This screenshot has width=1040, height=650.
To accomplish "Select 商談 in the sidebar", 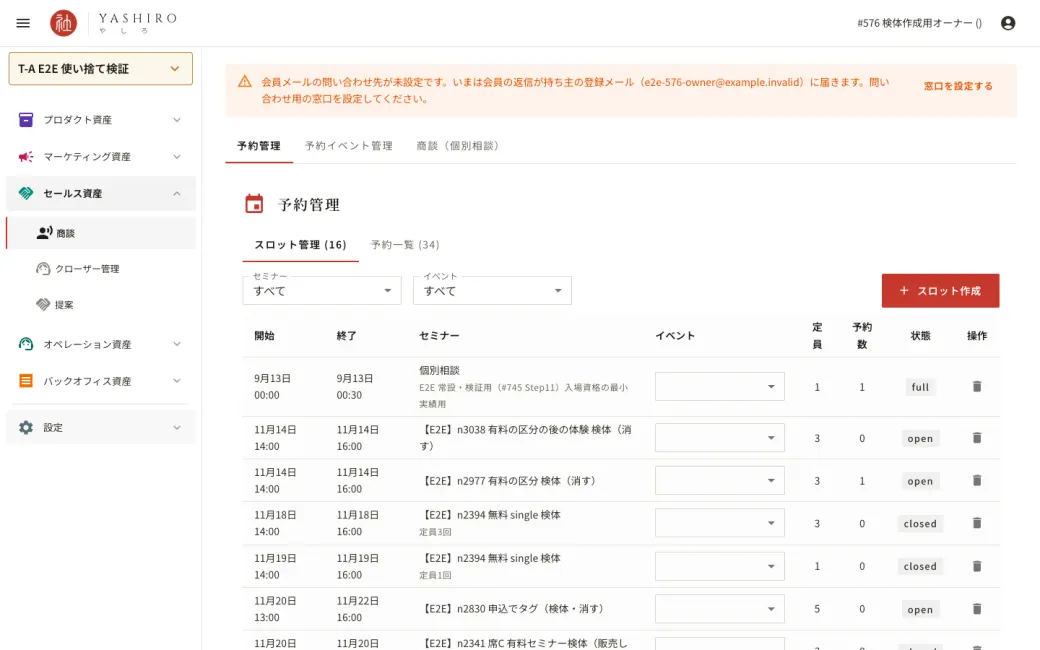I will (101, 233).
